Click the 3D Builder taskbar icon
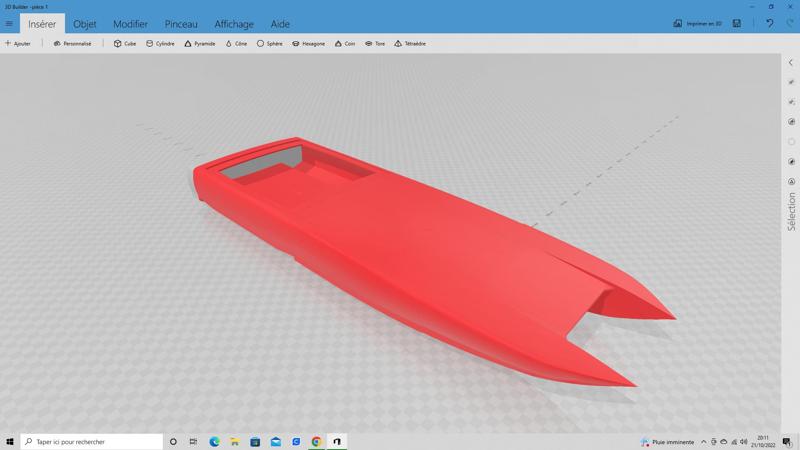This screenshot has width=800, height=450. pos(337,442)
